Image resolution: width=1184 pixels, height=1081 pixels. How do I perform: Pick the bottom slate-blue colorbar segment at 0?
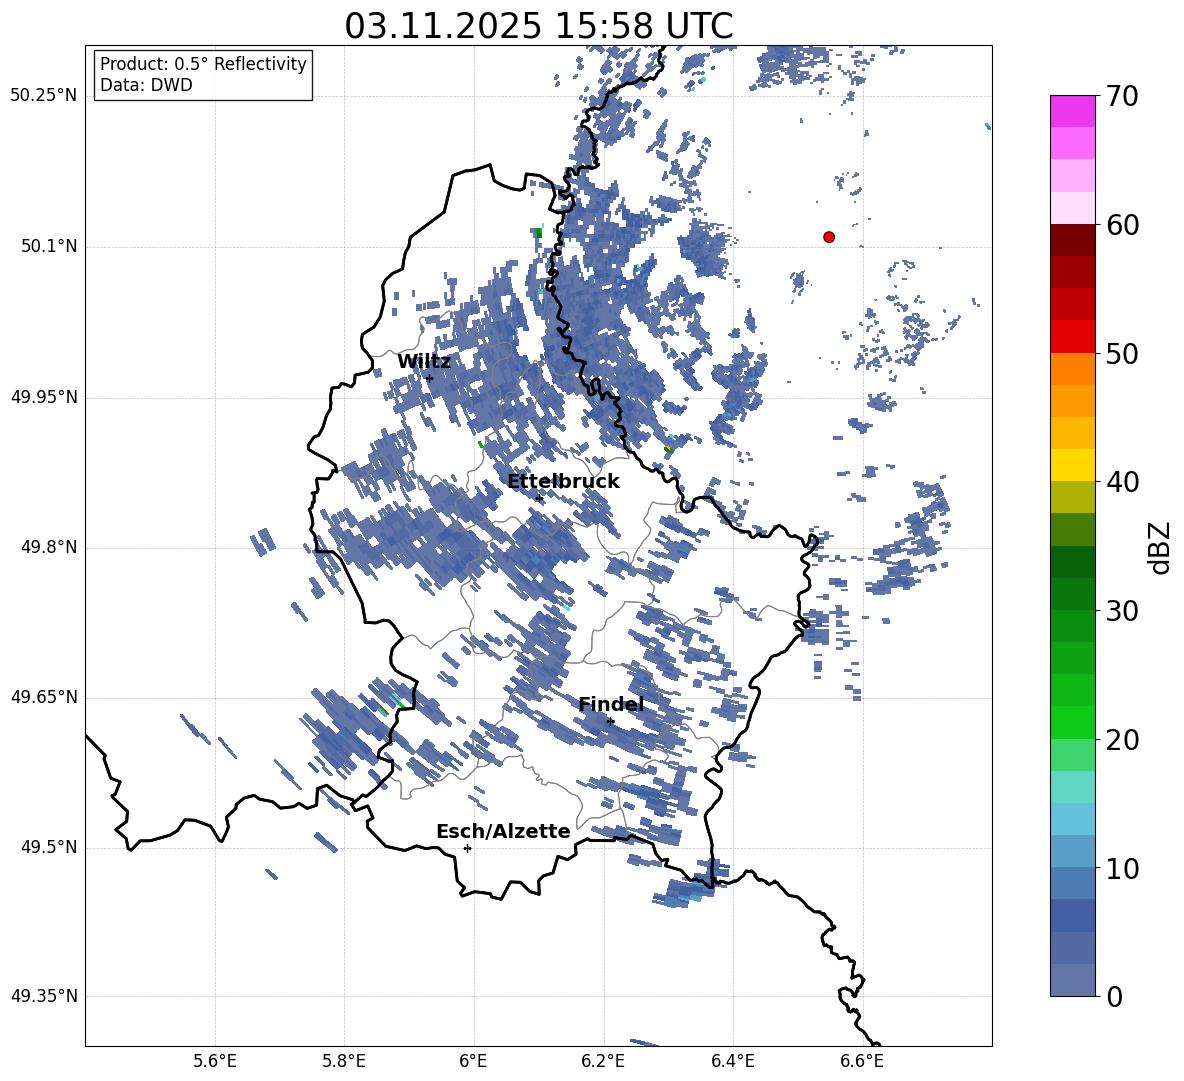[x=1073, y=980]
